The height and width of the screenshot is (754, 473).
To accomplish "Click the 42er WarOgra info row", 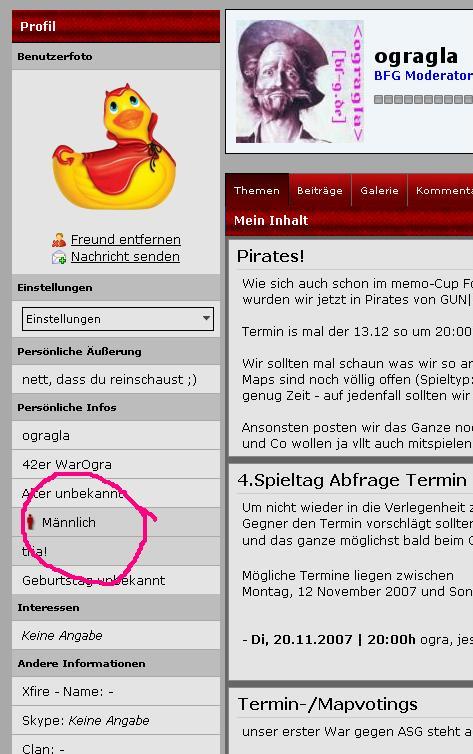I will tap(116, 465).
